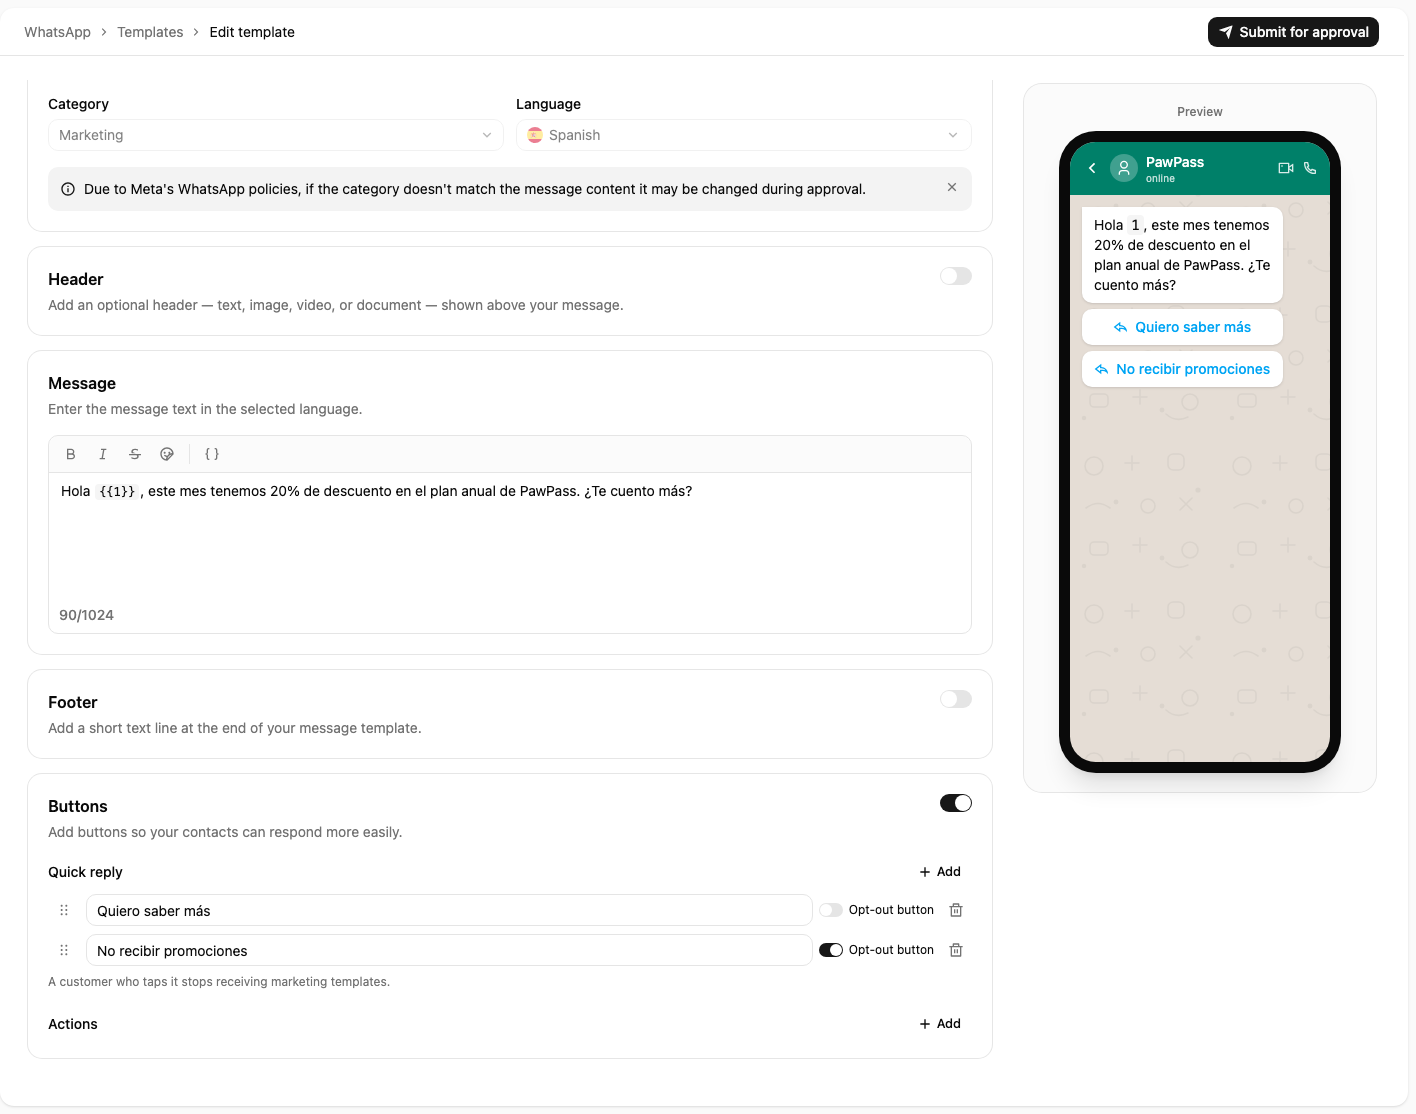
Task: Apply bold formatting in message toolbar
Action: pyautogui.click(x=71, y=454)
